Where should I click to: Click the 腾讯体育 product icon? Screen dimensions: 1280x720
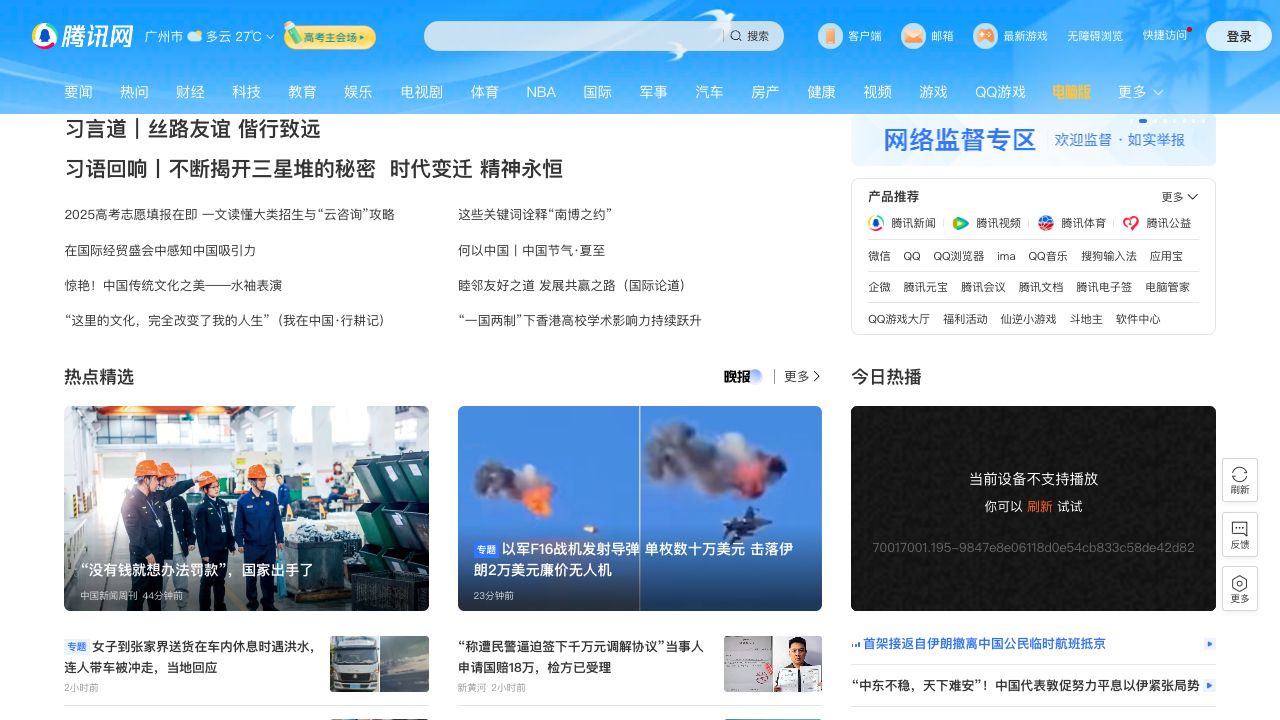click(x=1045, y=223)
